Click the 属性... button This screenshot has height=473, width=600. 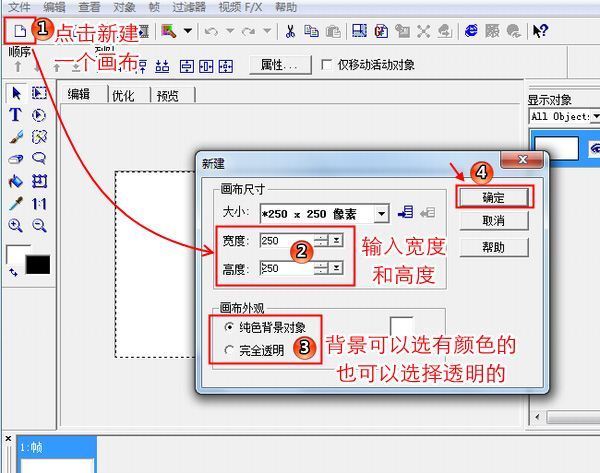(x=279, y=65)
